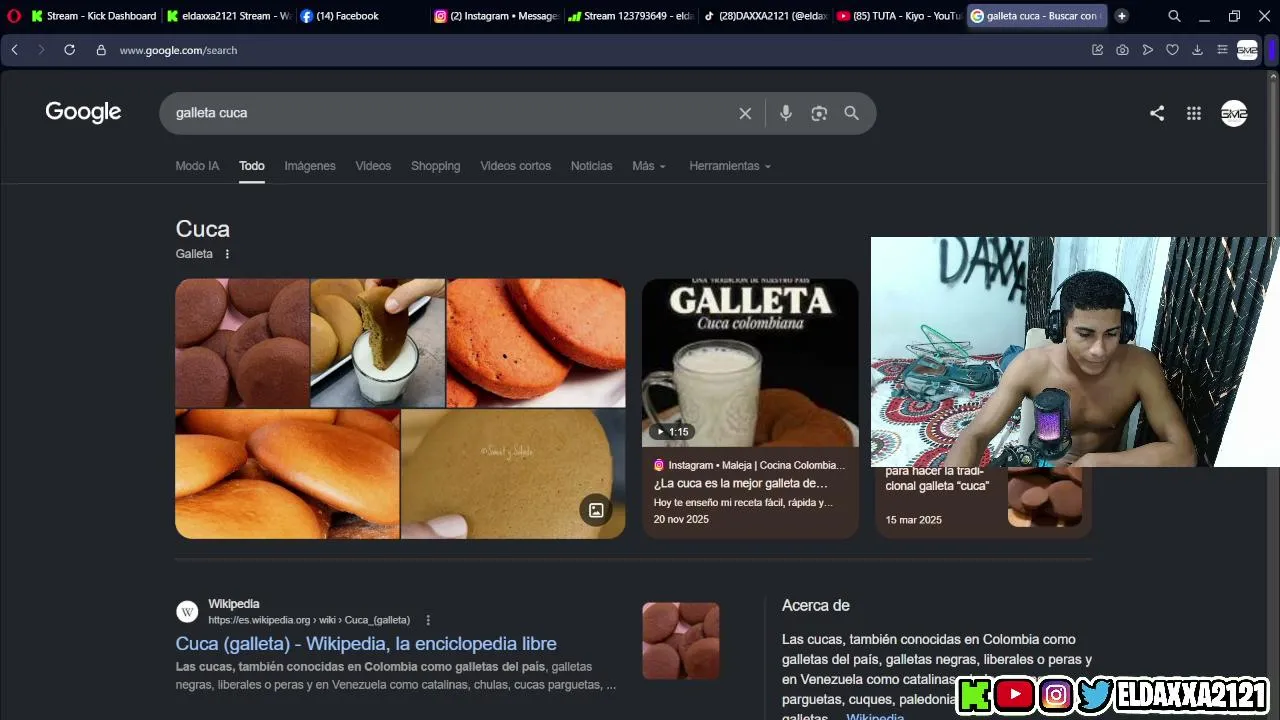Share the search results via share icon
The image size is (1280, 720).
(x=1157, y=113)
